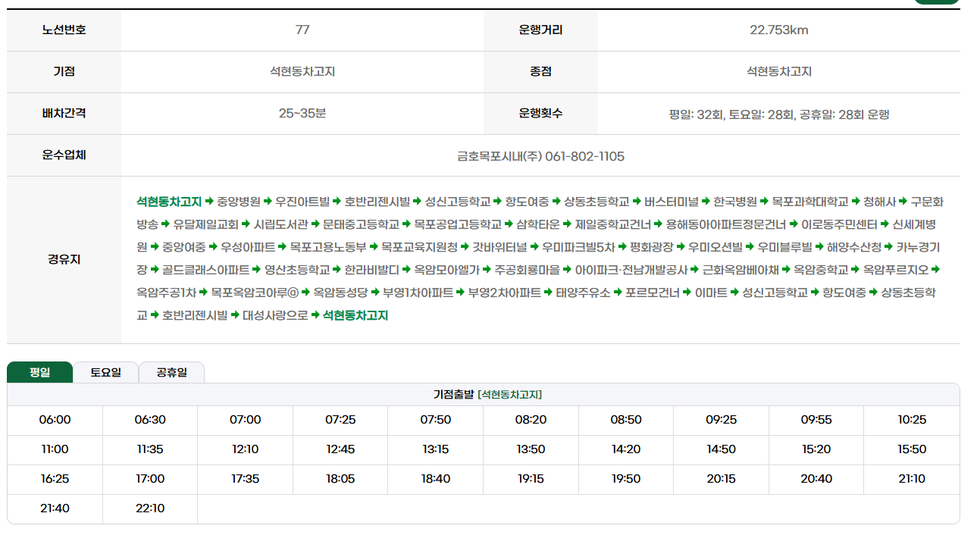Click the 19:50 departure time cell

pos(626,479)
